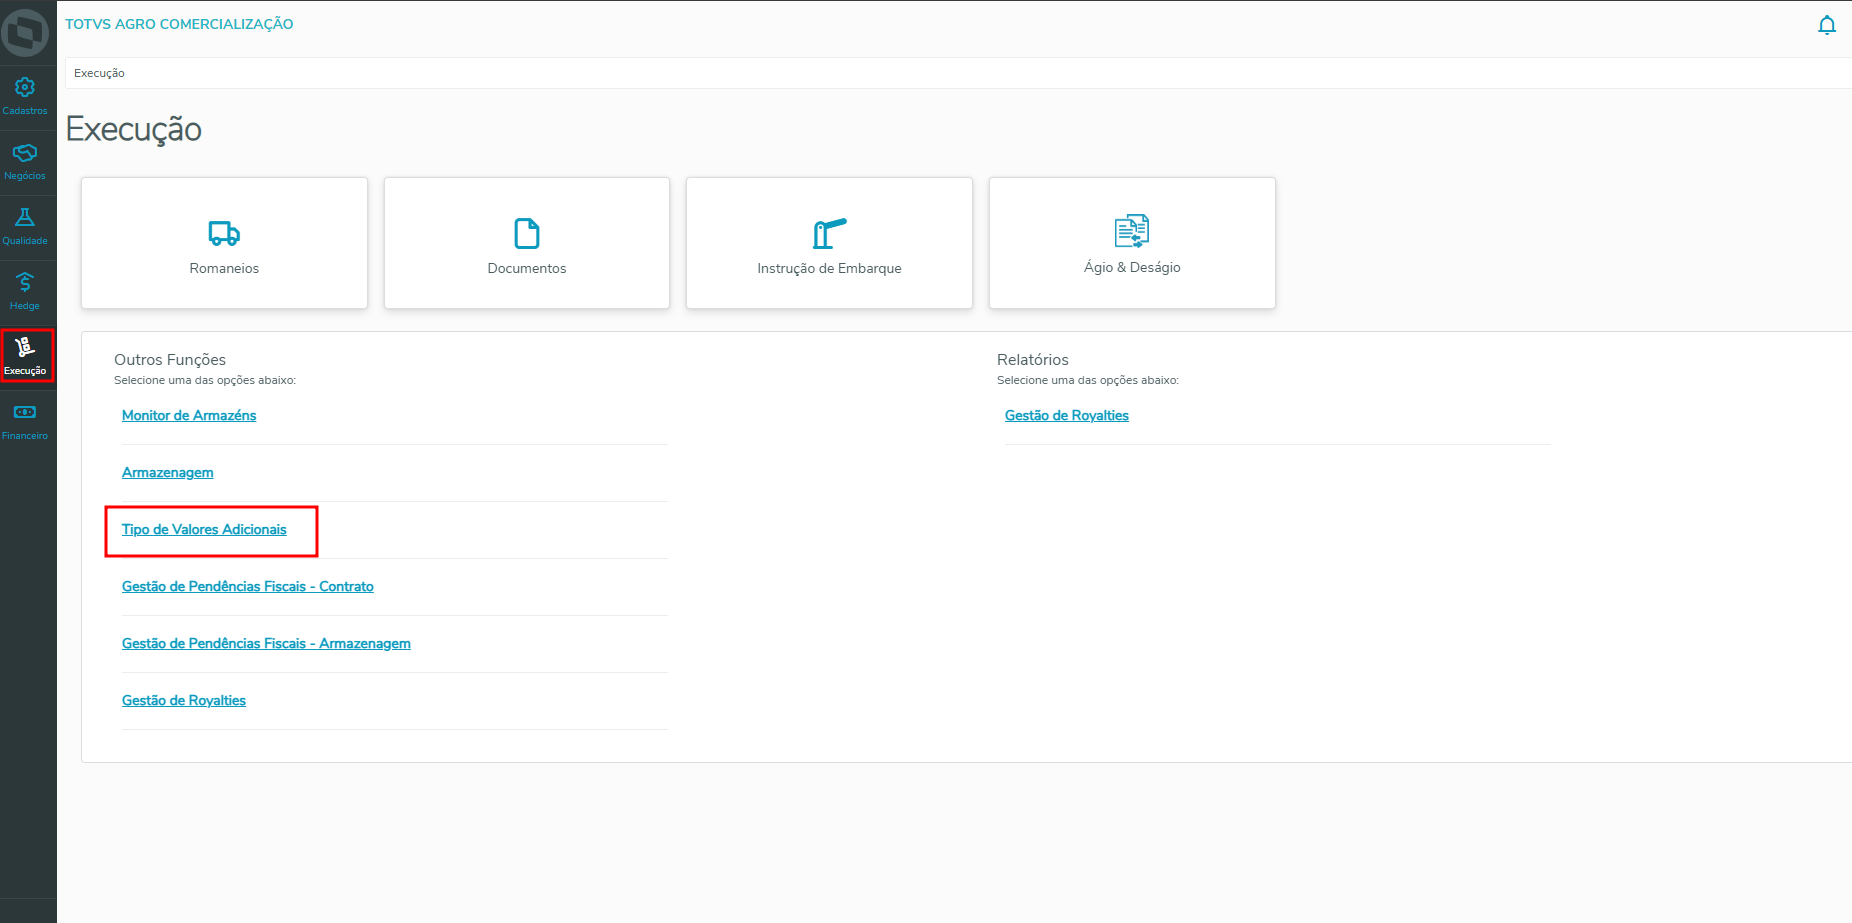
Task: Click the Ágio & Deságio document icon
Action: [1132, 231]
